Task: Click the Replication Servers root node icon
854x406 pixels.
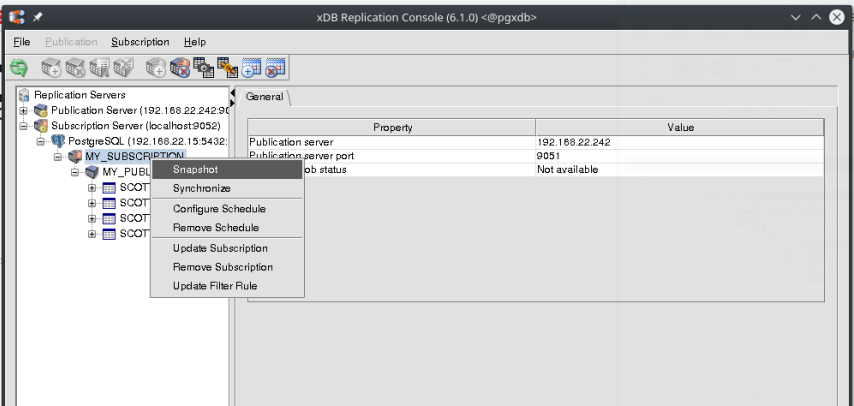Action: point(24,95)
